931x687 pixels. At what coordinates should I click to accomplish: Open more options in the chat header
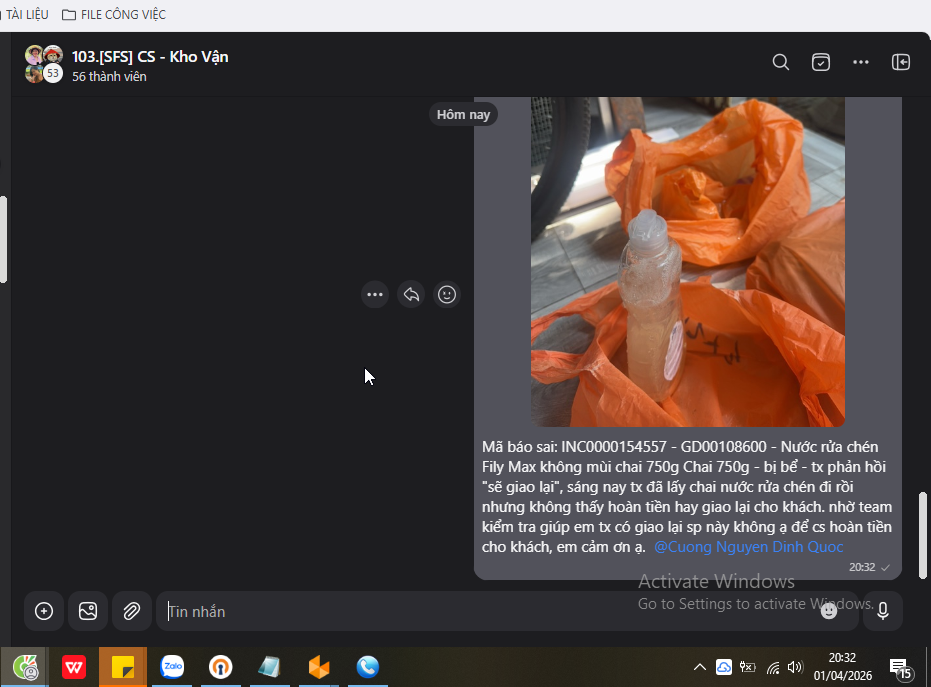tap(861, 62)
